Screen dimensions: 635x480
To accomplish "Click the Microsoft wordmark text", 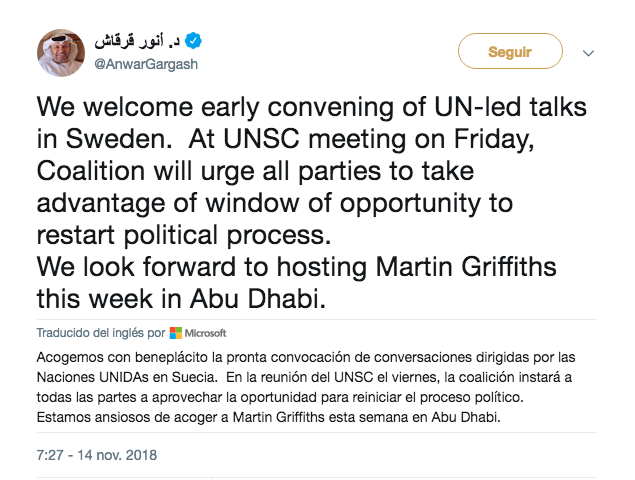I will click(205, 333).
